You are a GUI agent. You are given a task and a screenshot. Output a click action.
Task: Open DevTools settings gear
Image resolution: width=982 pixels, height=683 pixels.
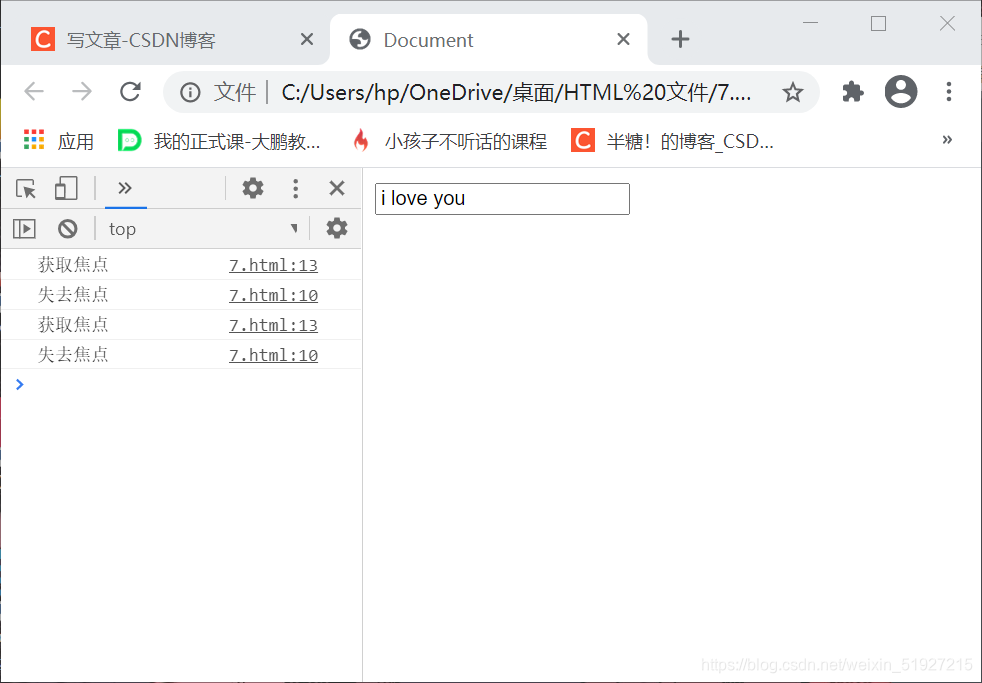point(253,188)
